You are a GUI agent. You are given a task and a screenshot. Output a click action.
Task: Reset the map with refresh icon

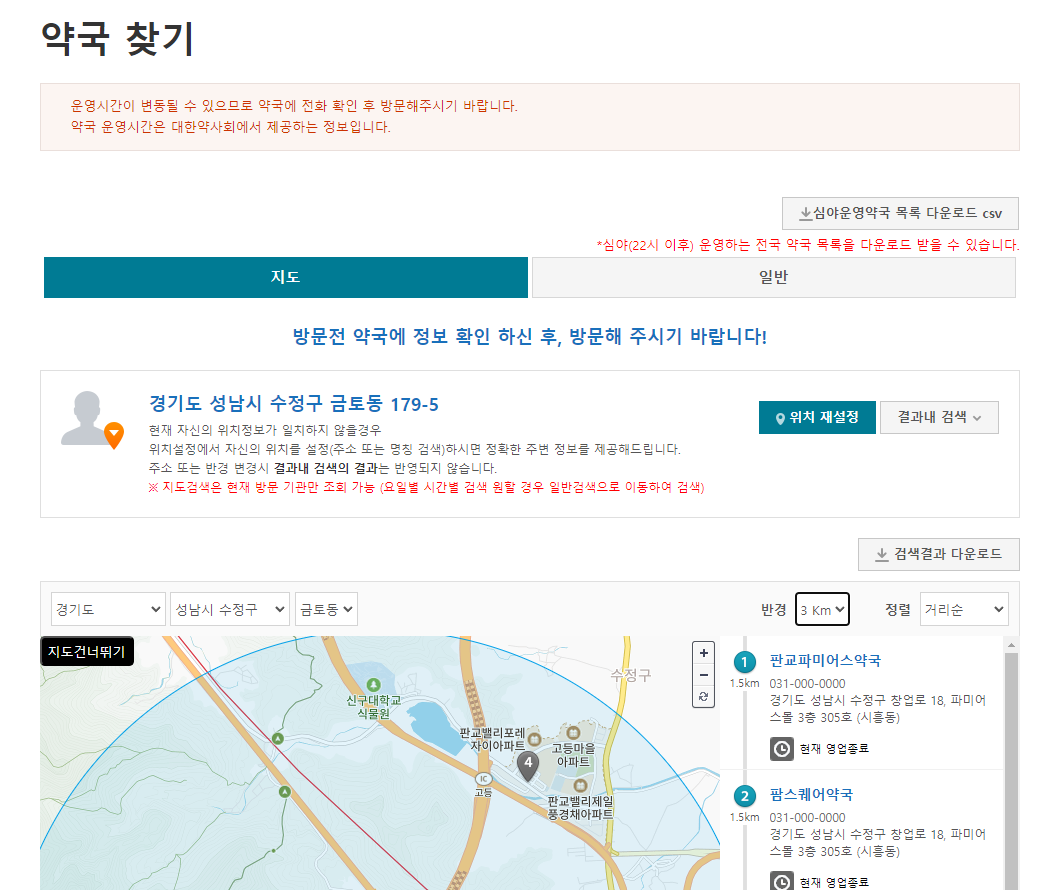tap(703, 697)
